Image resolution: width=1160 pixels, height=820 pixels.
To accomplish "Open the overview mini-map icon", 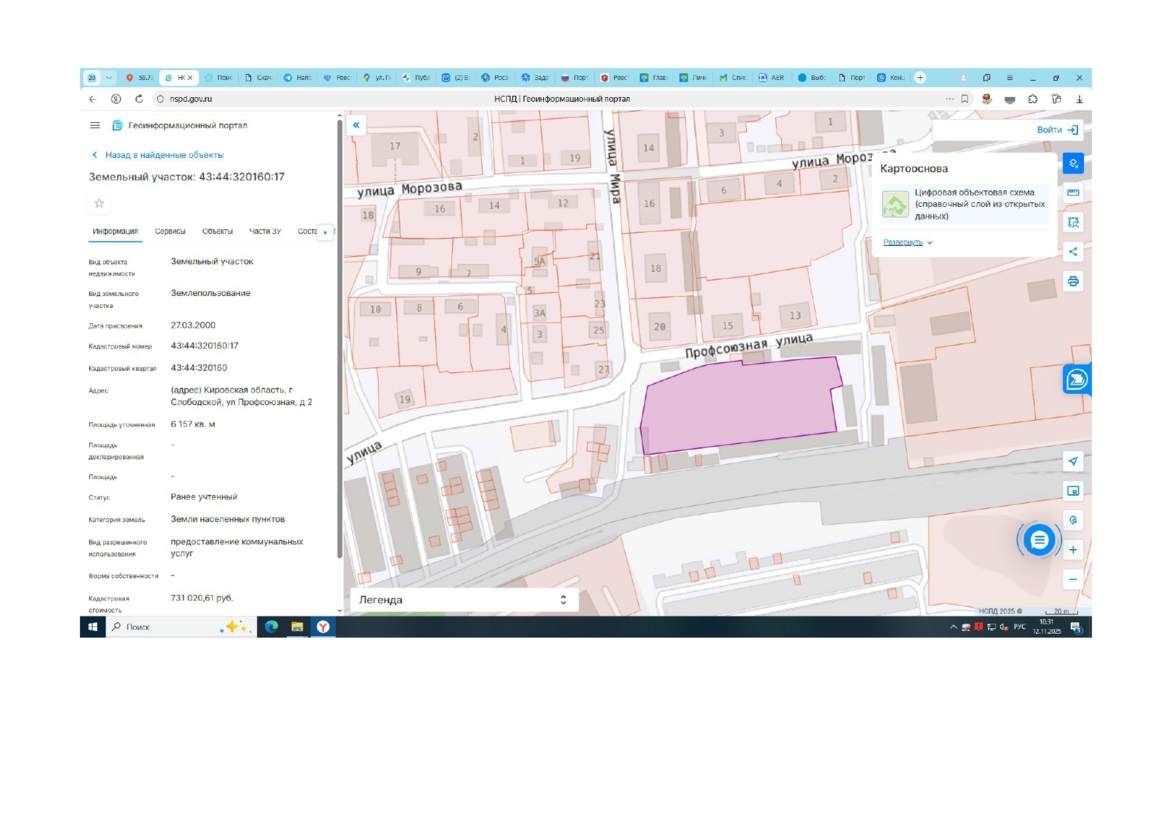I will (x=1073, y=491).
